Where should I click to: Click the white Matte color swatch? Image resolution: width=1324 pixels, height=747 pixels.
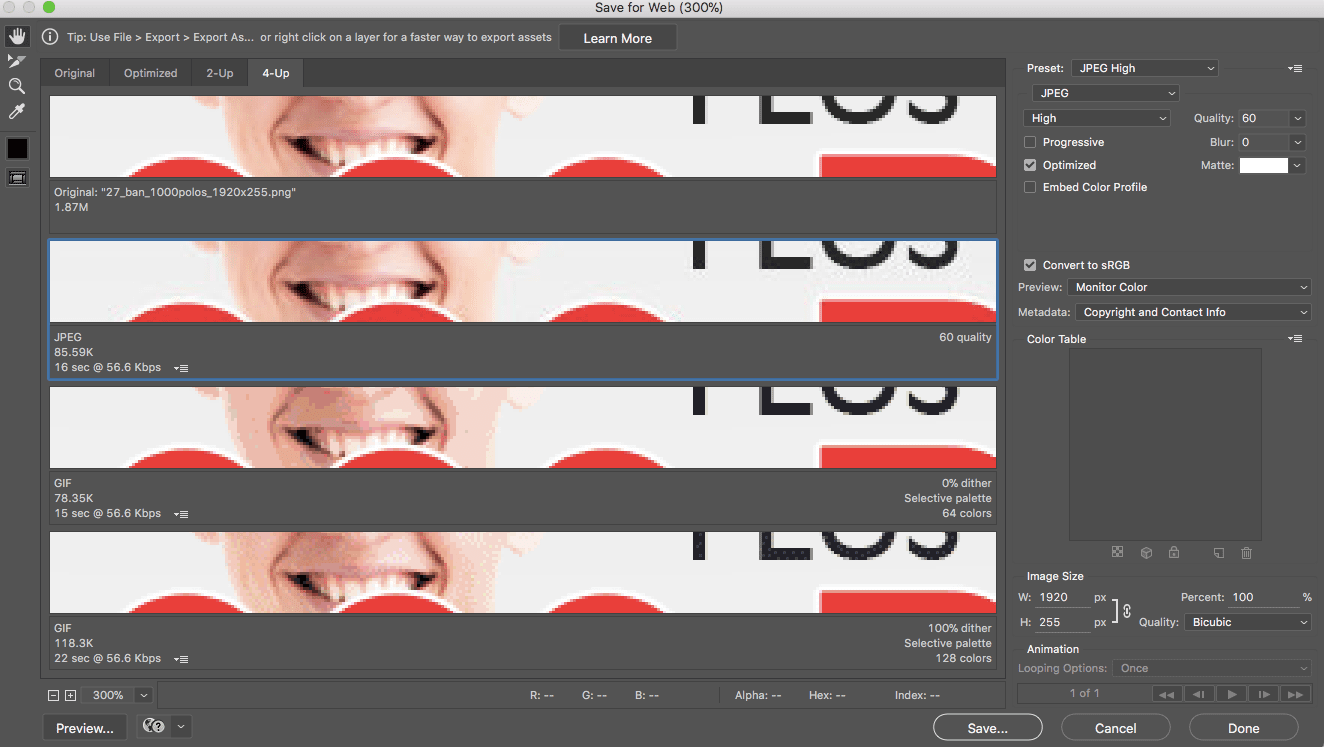click(1263, 165)
